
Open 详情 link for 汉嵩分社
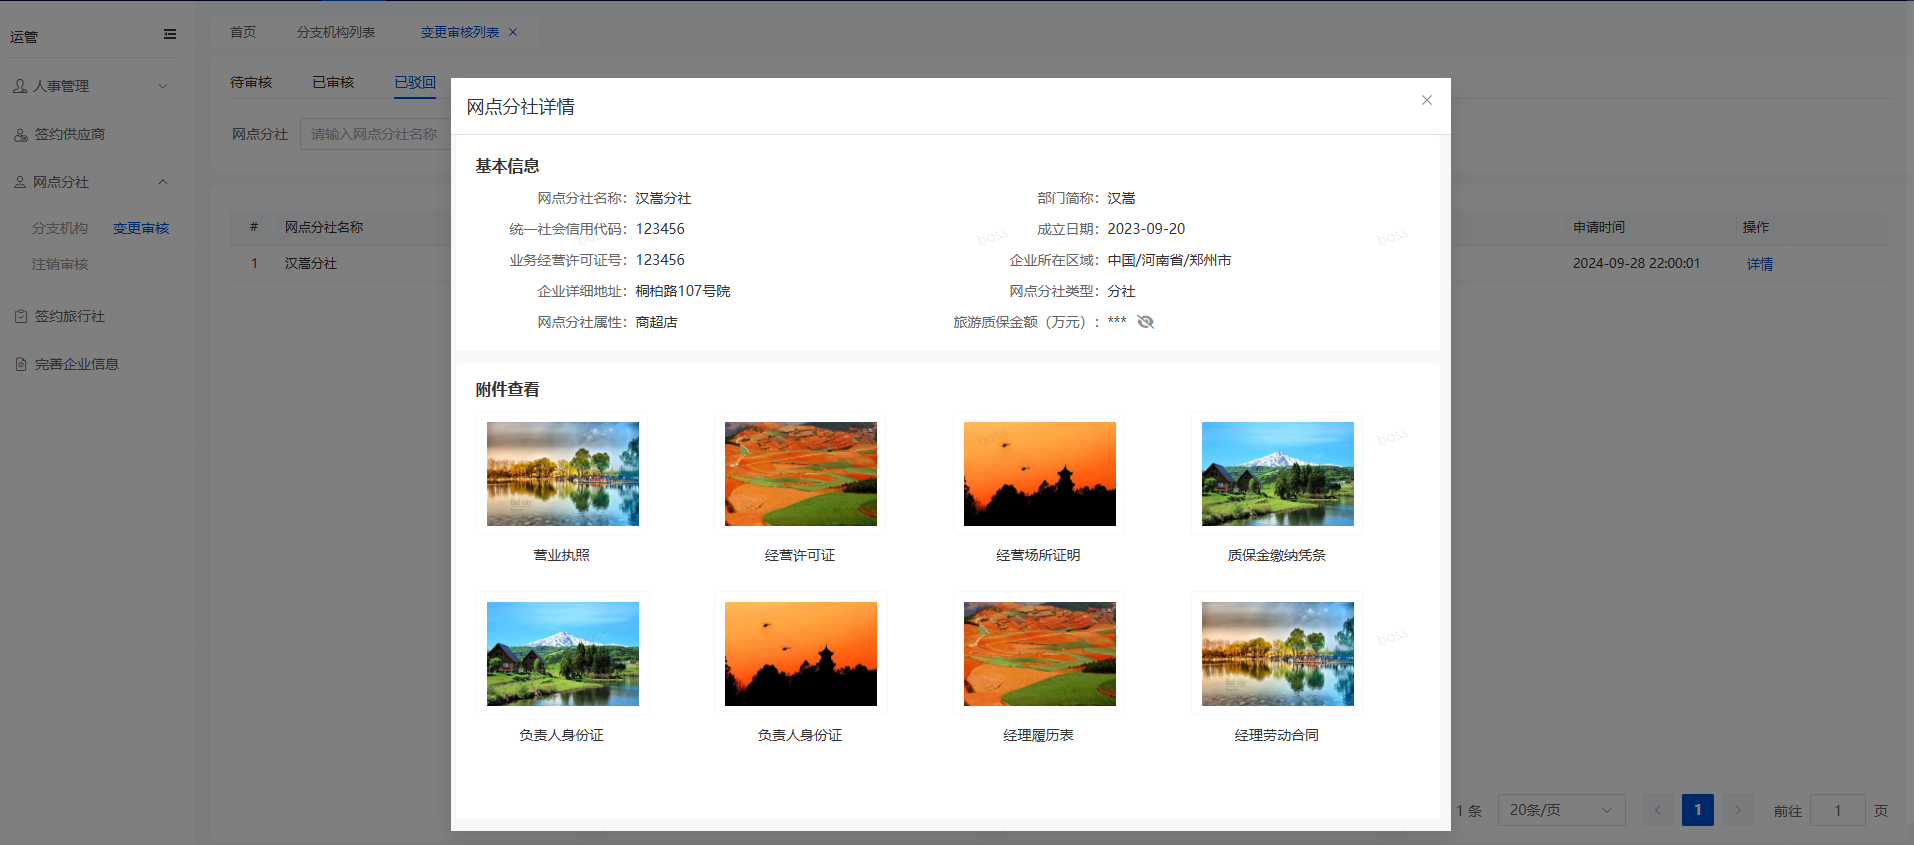(x=1759, y=264)
